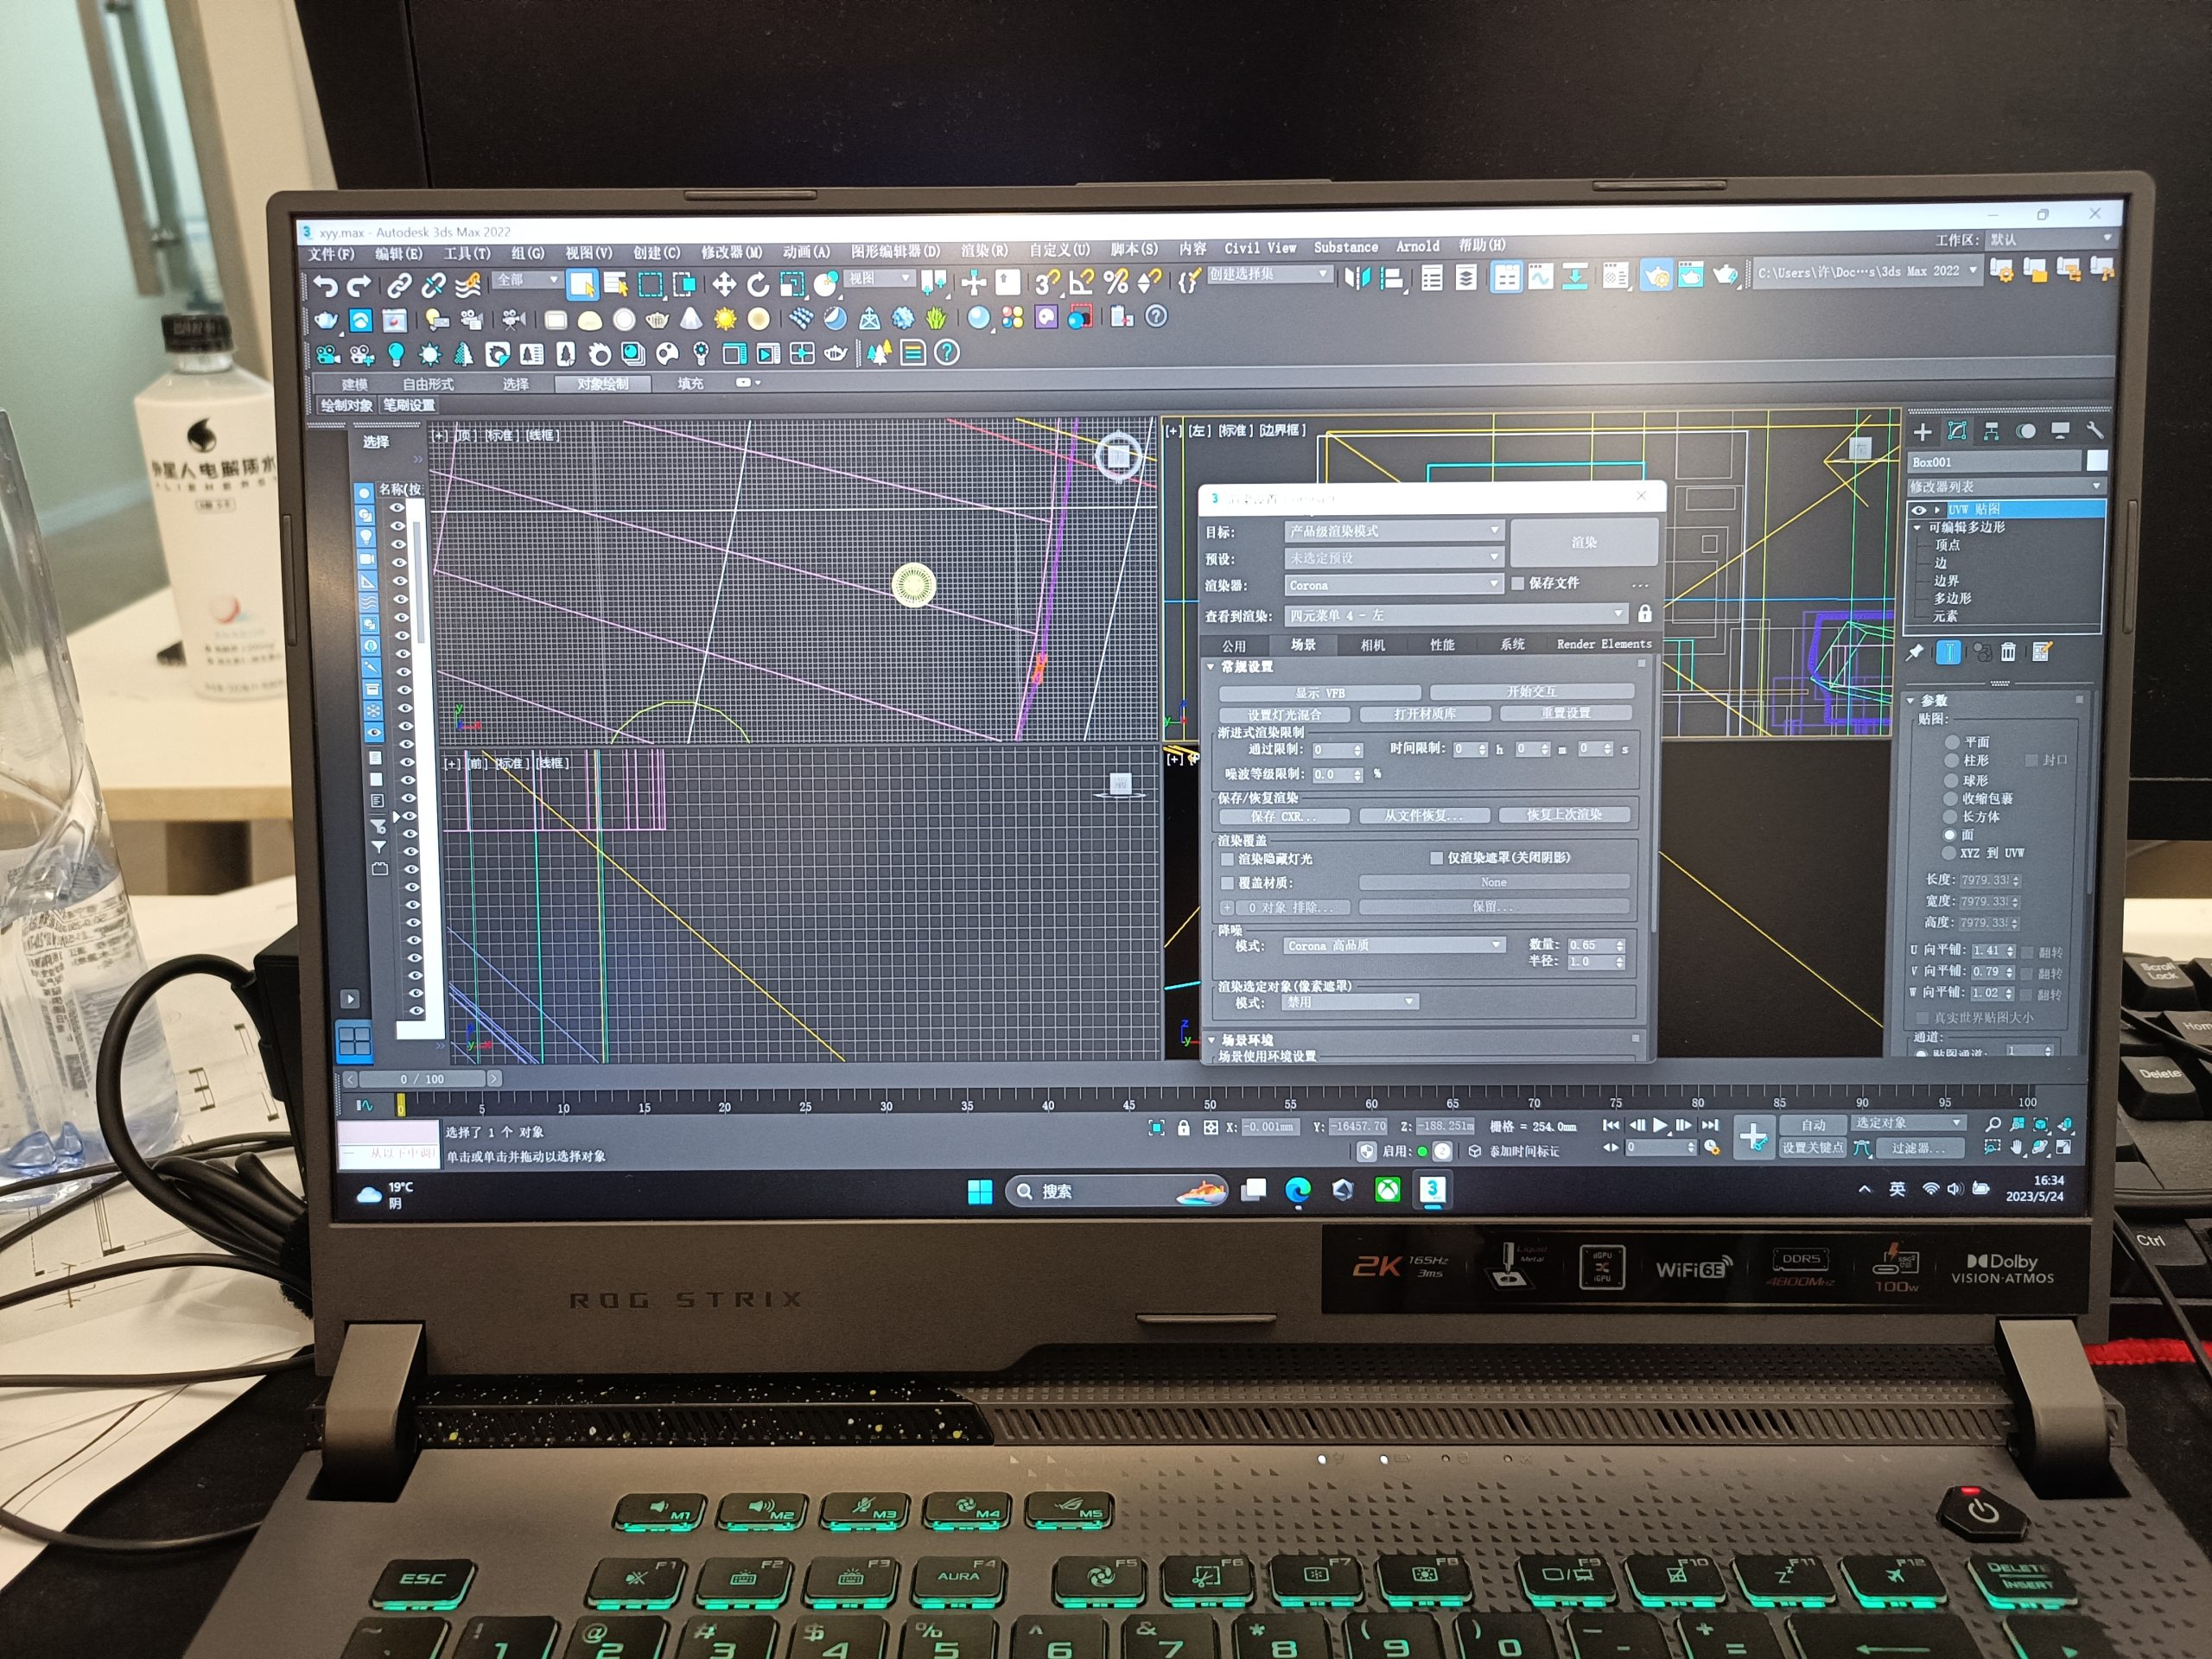Click the trash icon to remove modifier
2212x1659 pixels.
2008,653
